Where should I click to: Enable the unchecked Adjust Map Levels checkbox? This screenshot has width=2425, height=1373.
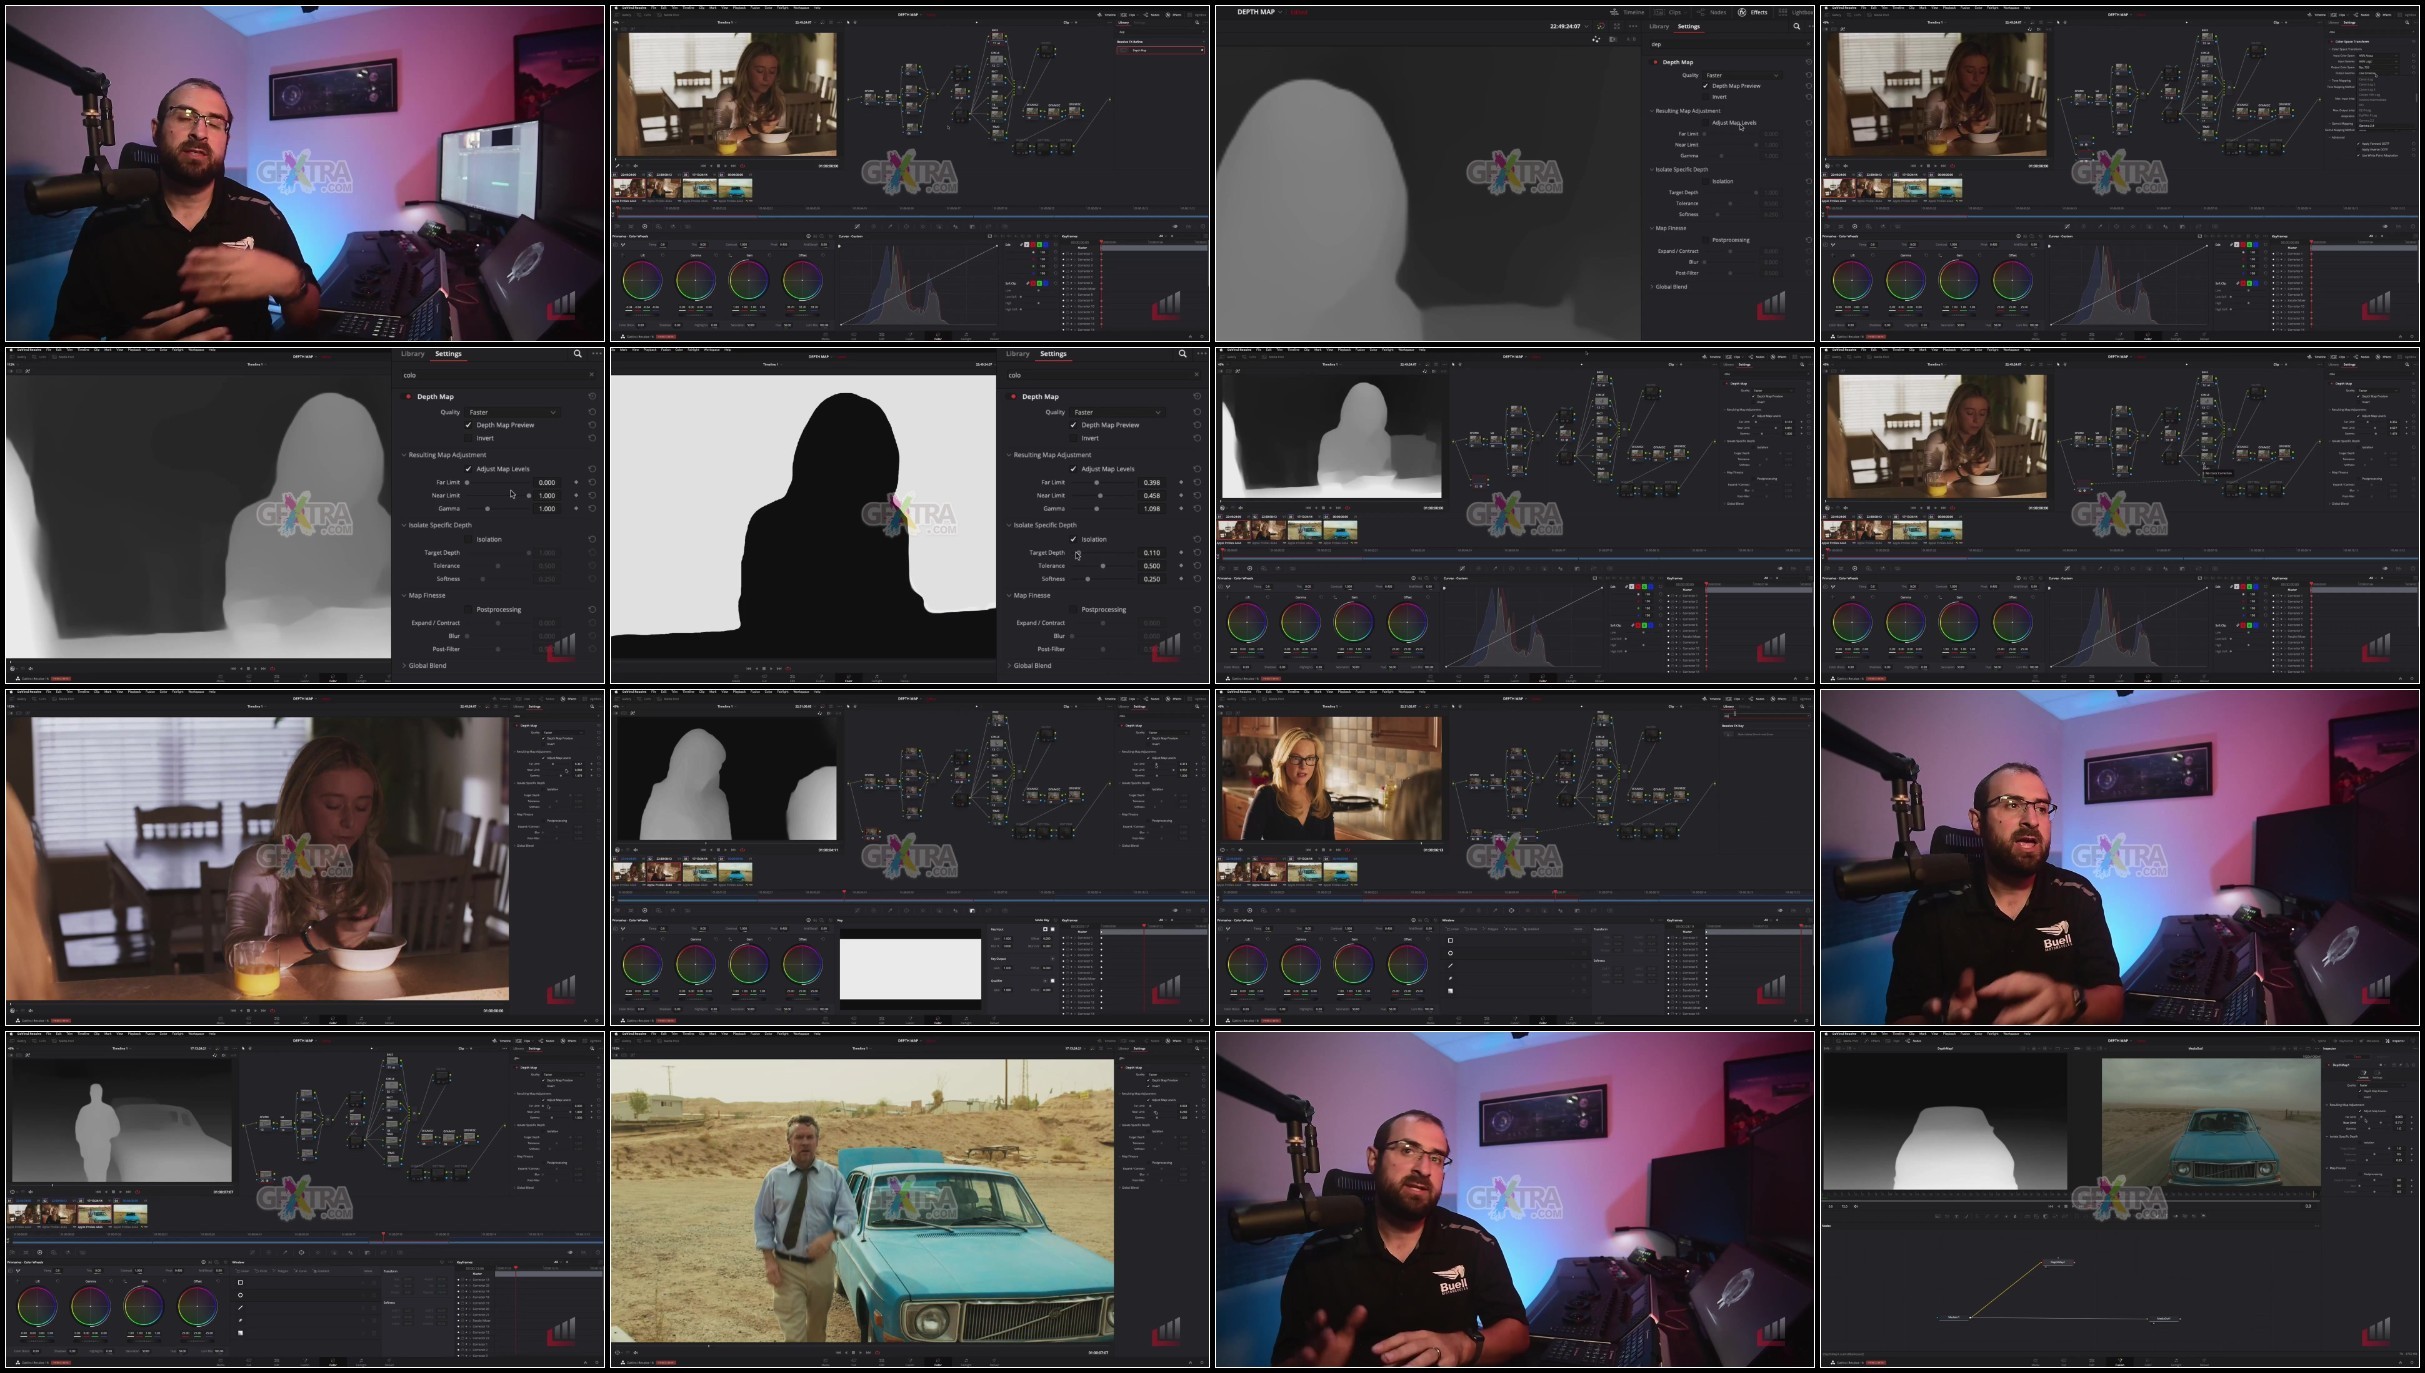coord(1706,123)
